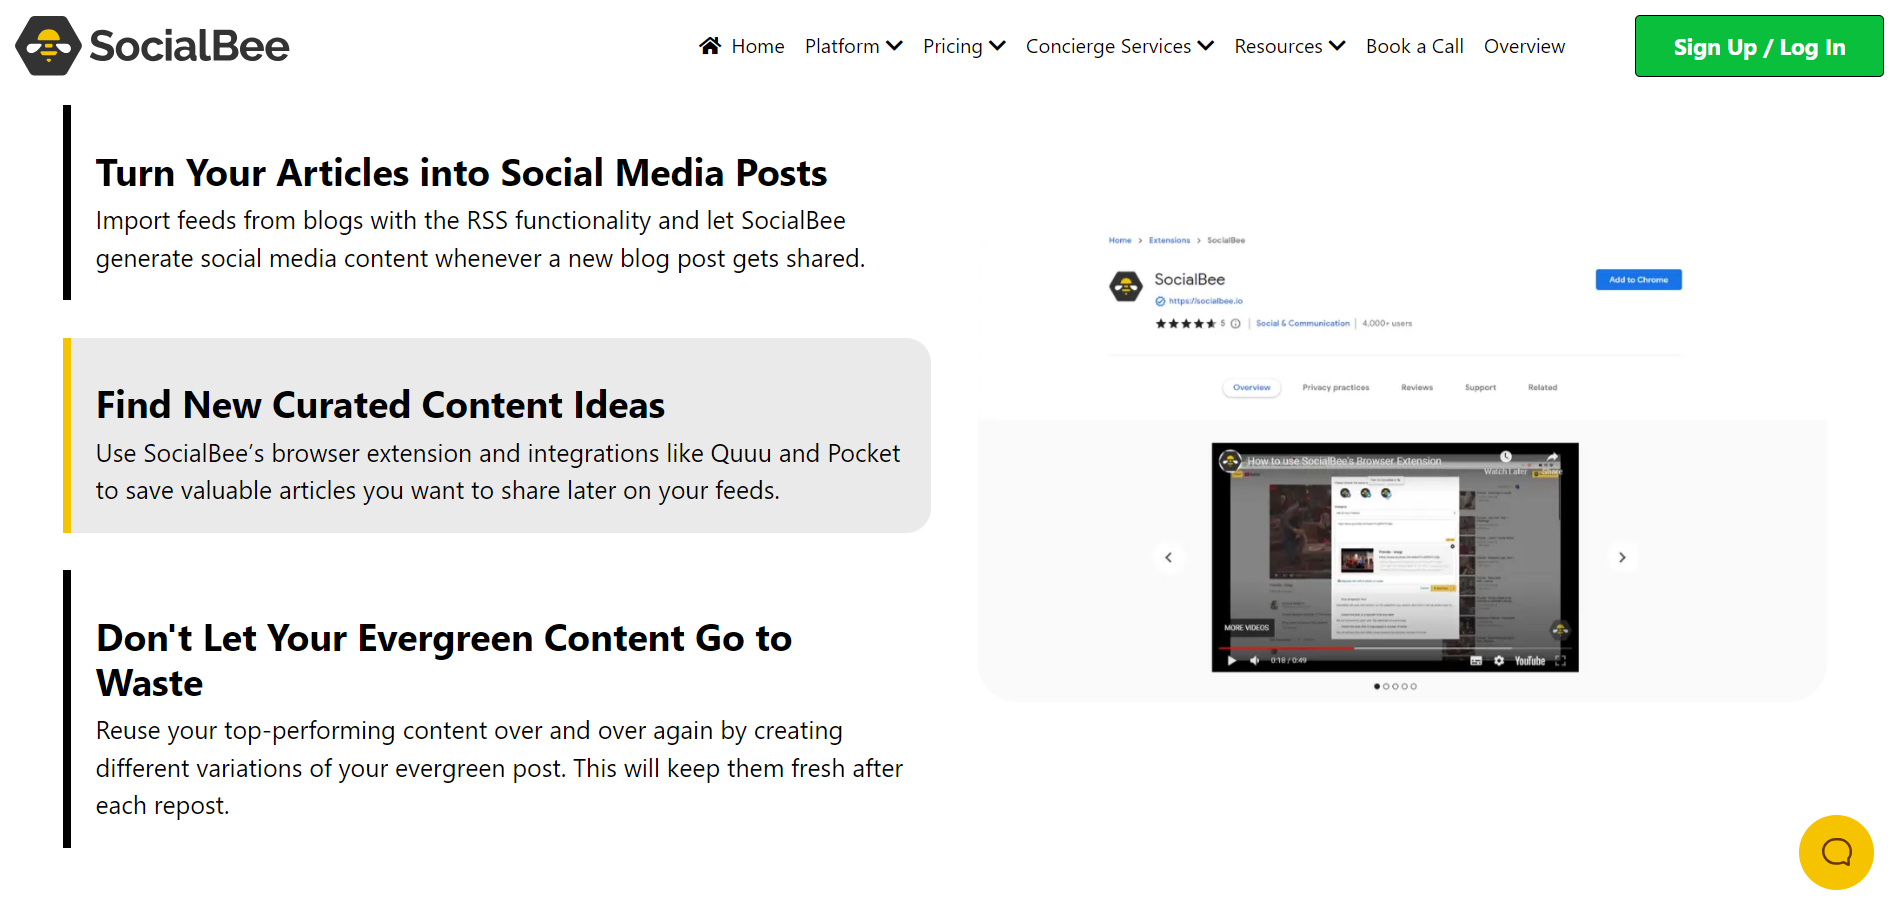Click the Extensions breadcrumb link
This screenshot has height=902, width=1898.
click(1169, 240)
